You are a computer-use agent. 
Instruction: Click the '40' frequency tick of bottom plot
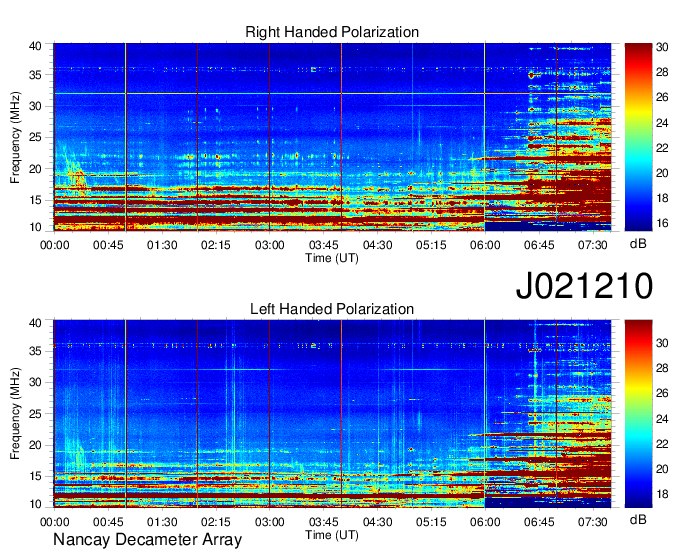tap(35, 323)
